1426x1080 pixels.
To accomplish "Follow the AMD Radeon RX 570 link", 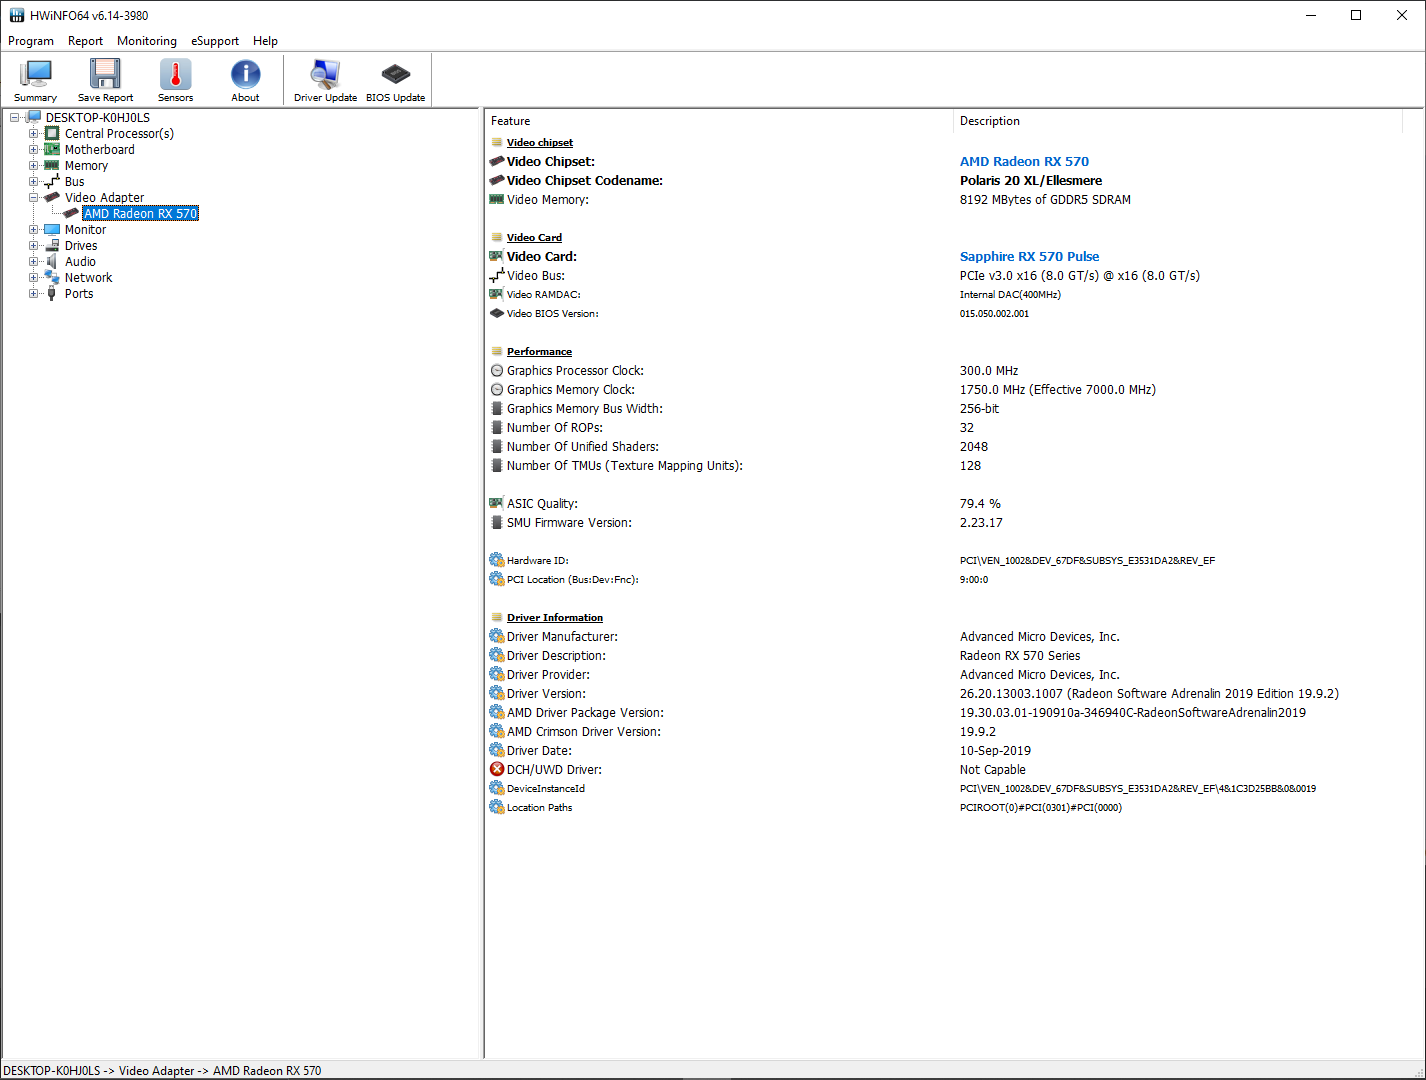I will (1024, 161).
